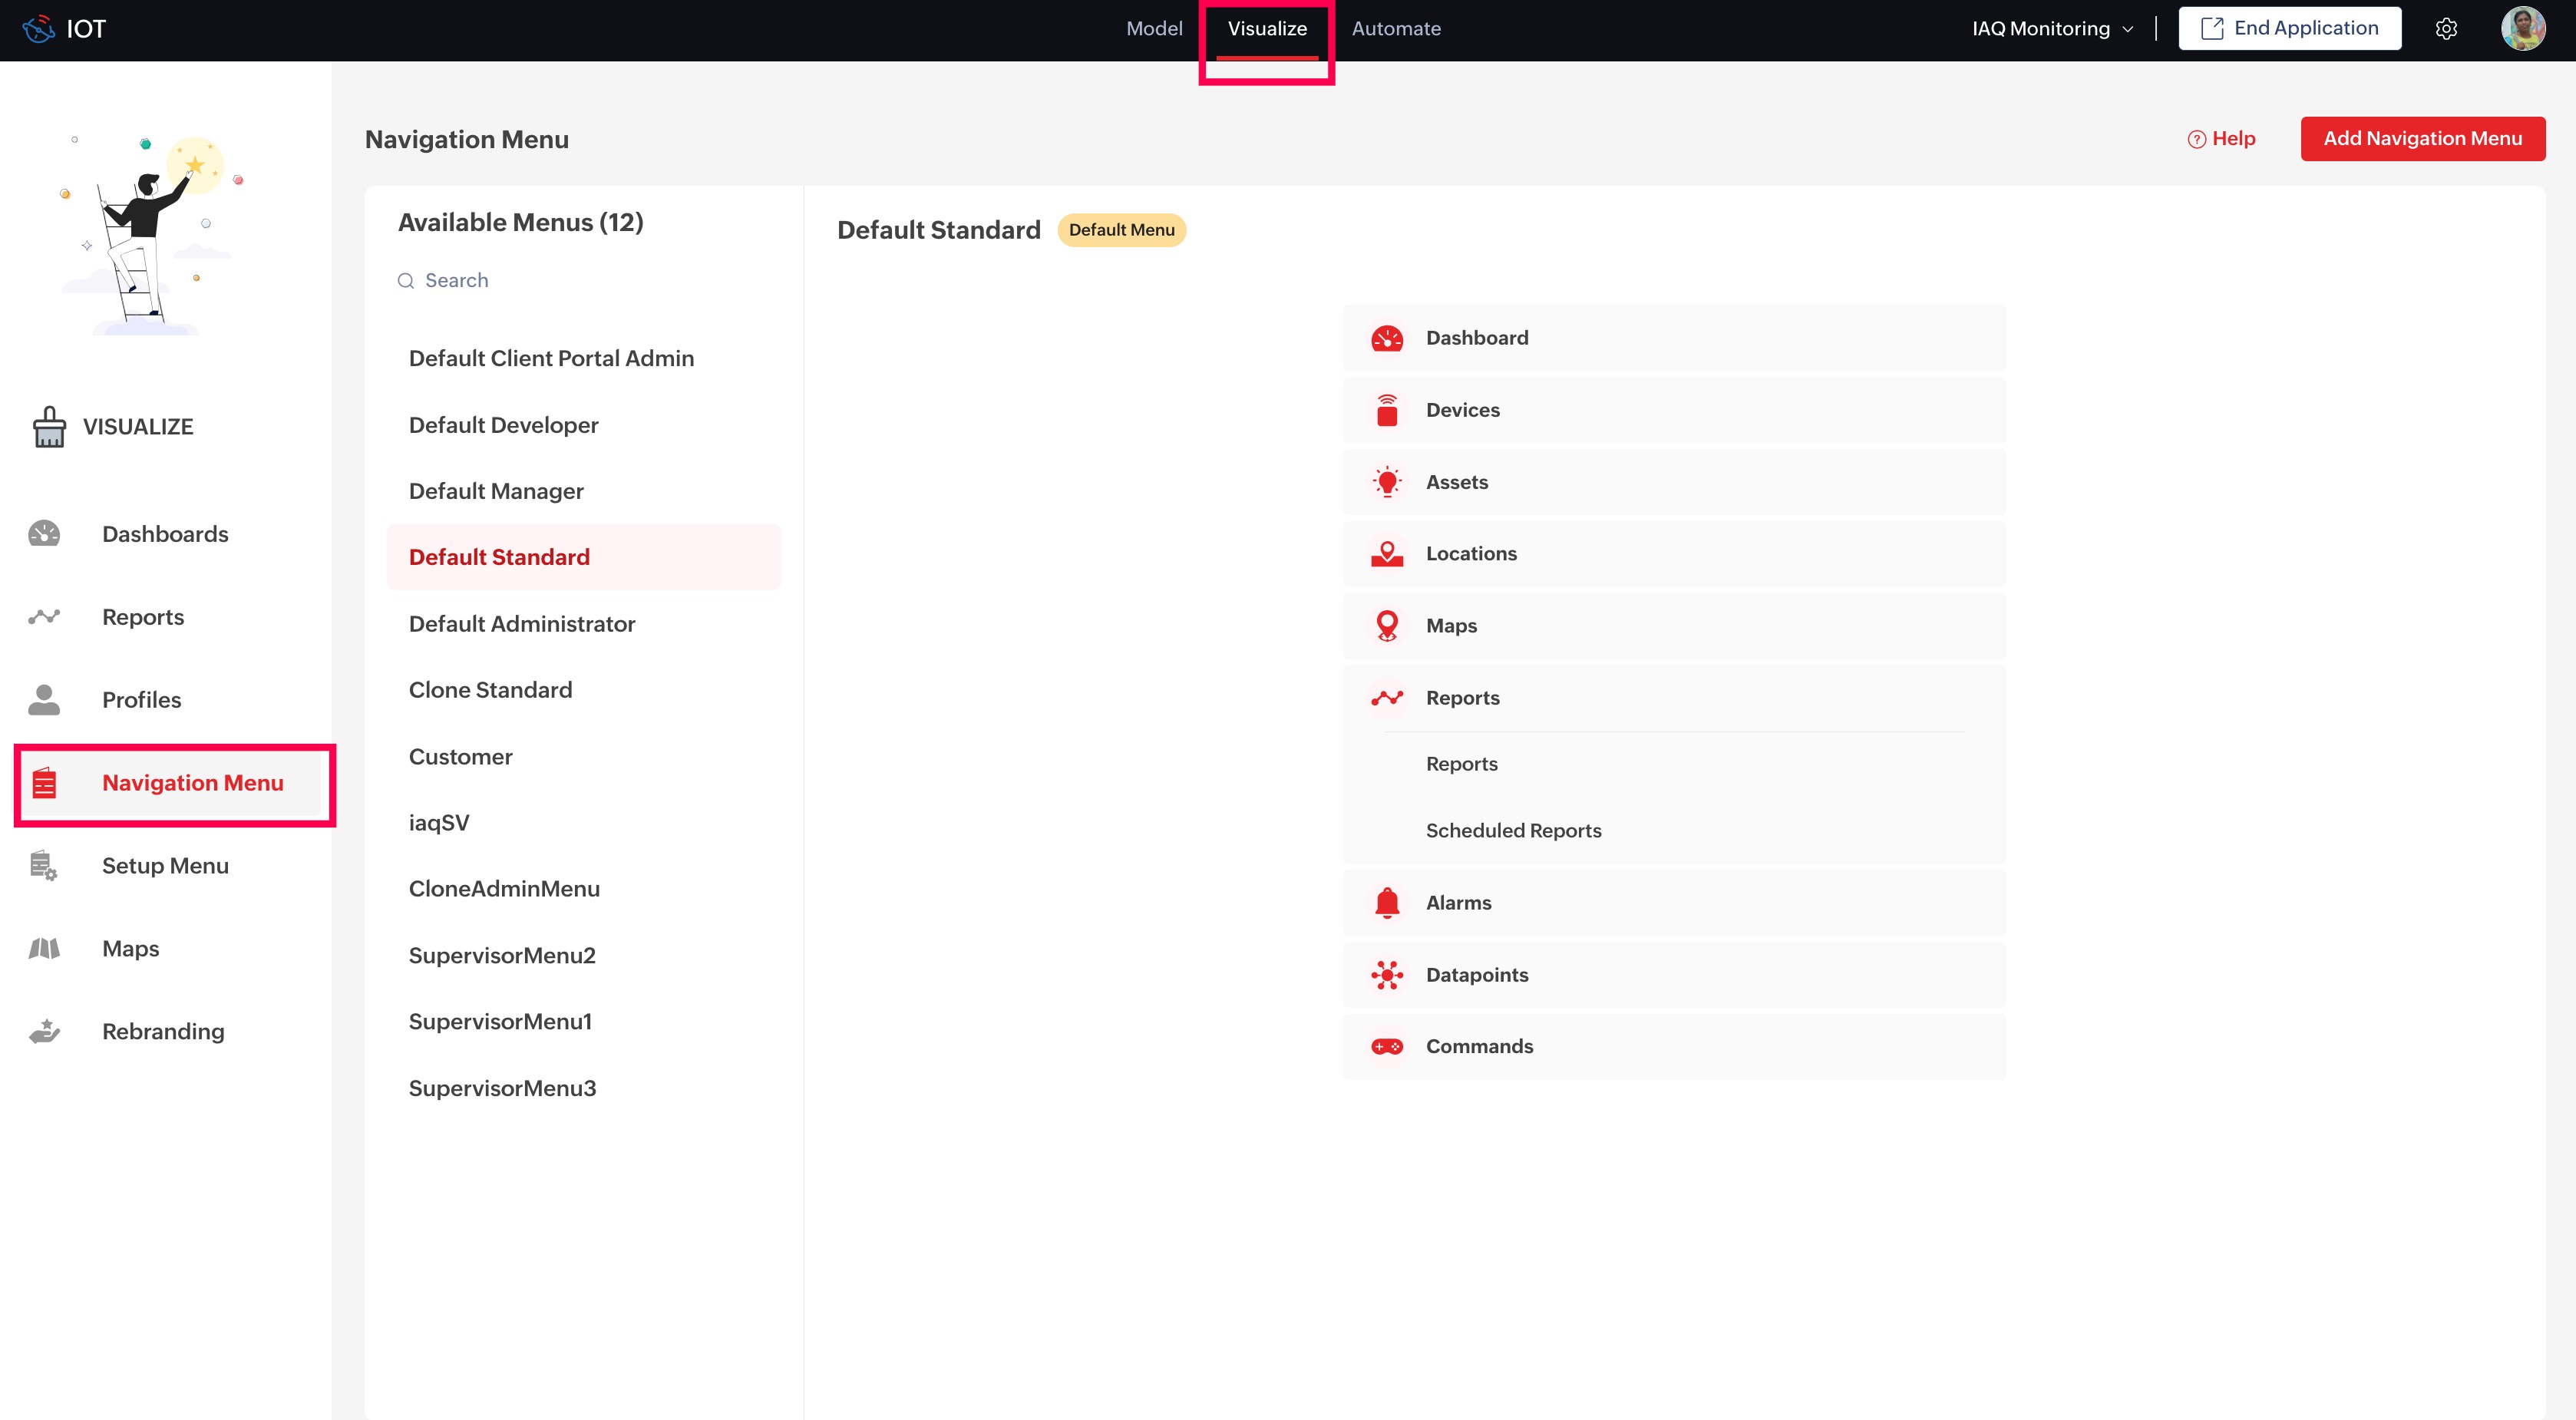The width and height of the screenshot is (2576, 1420).
Task: Switch to the Model tab
Action: (1154, 29)
